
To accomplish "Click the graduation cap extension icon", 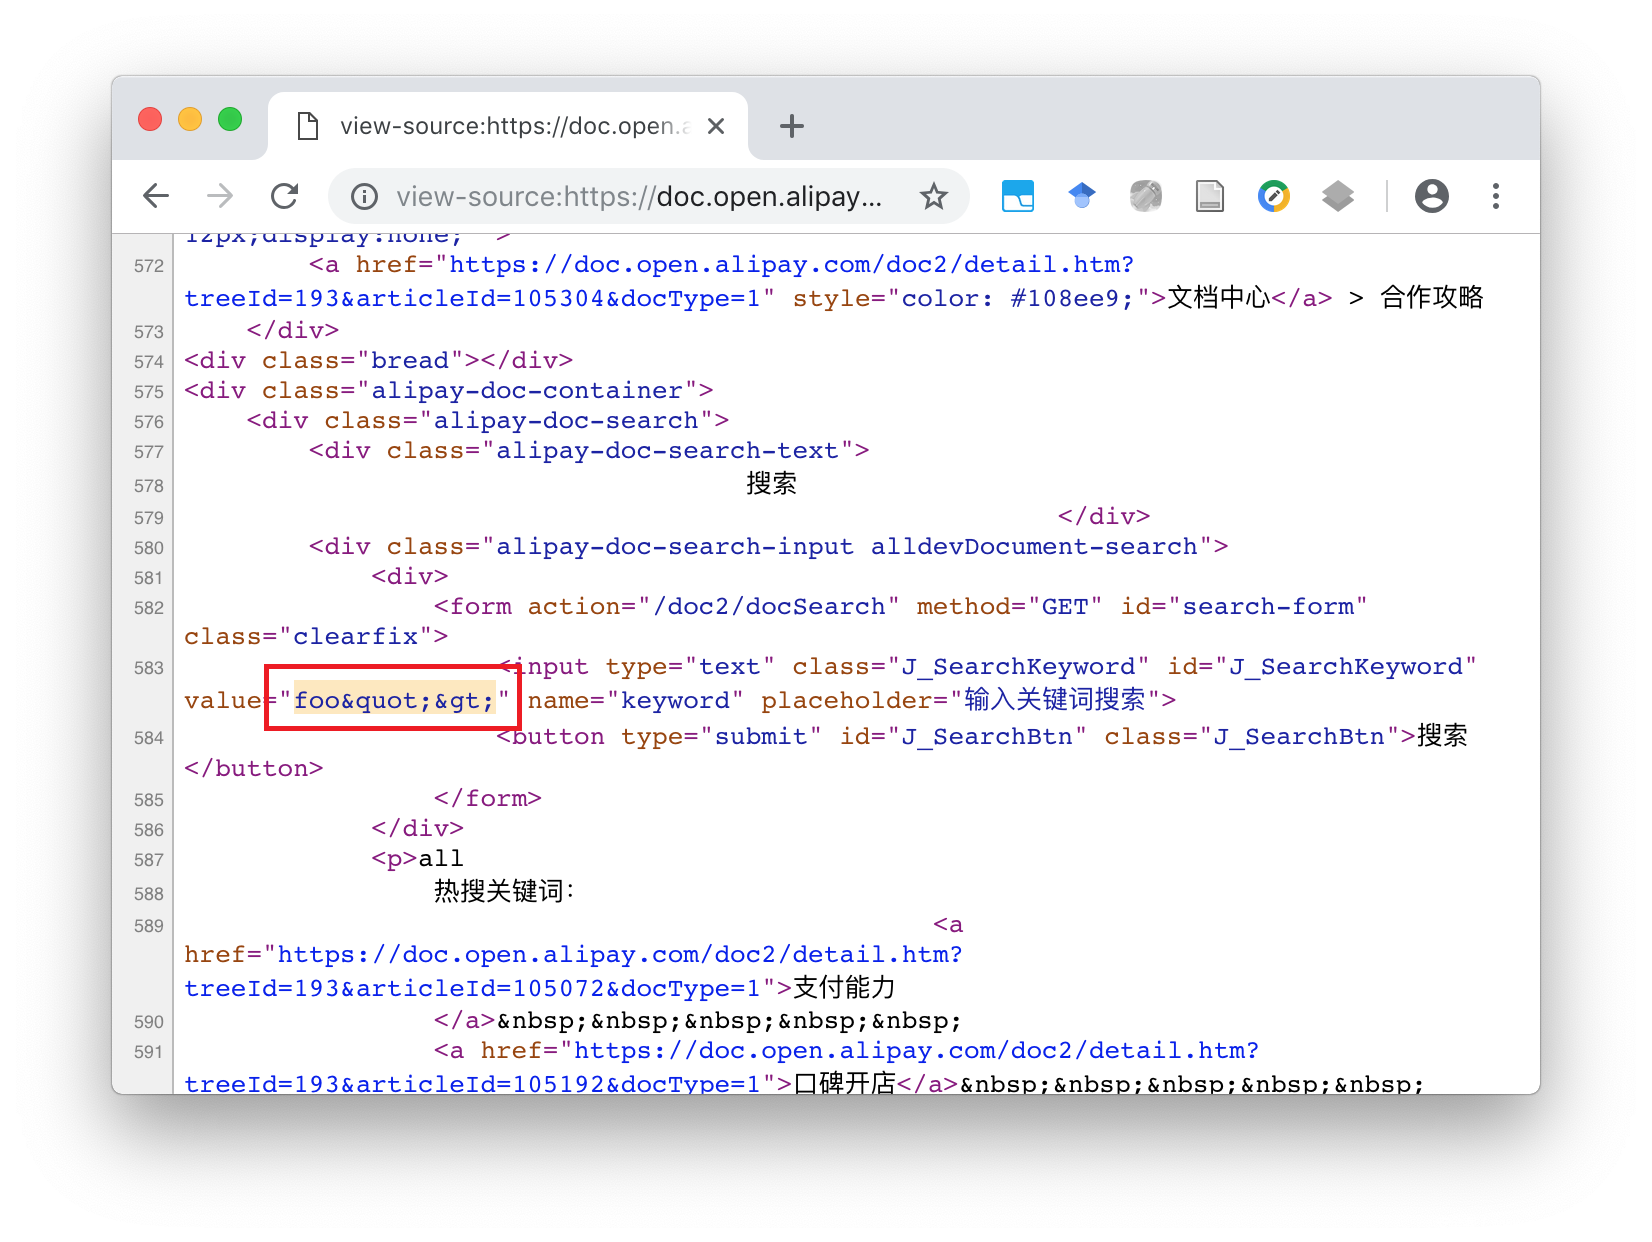I will click(x=1081, y=196).
